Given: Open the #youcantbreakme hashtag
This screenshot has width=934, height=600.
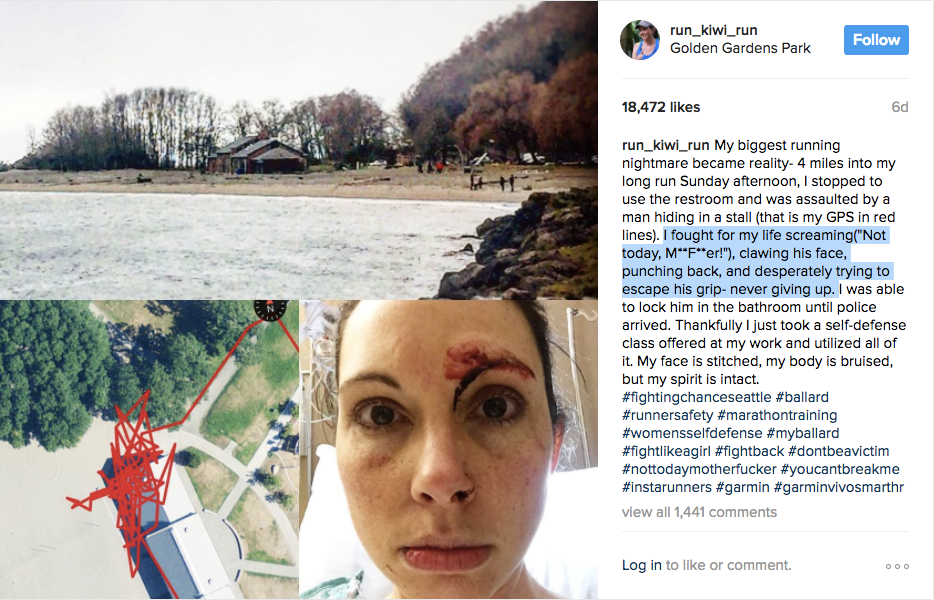Looking at the screenshot, I should 840,469.
